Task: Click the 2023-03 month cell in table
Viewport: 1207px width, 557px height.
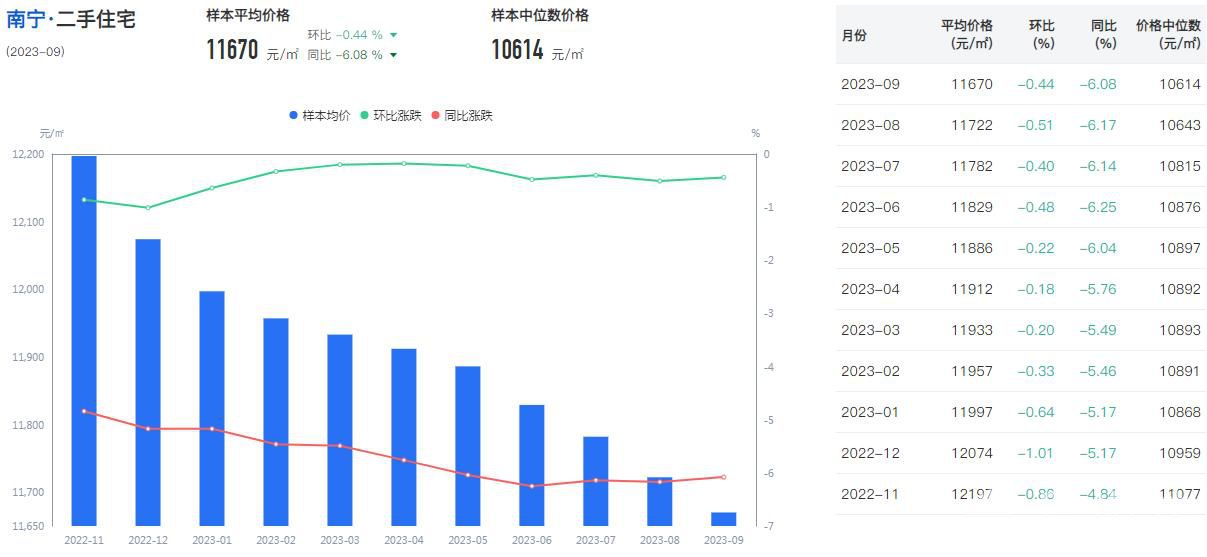Action: (870, 330)
